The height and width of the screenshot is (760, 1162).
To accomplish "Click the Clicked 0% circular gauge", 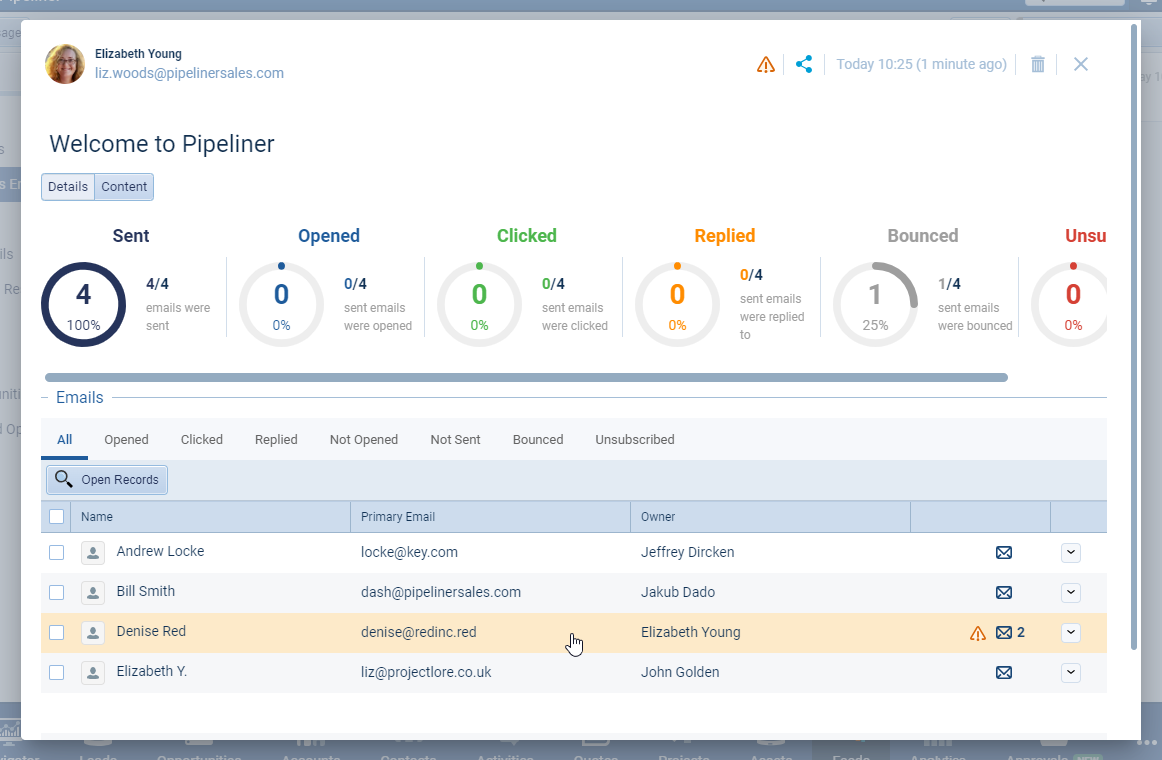I will coord(479,304).
